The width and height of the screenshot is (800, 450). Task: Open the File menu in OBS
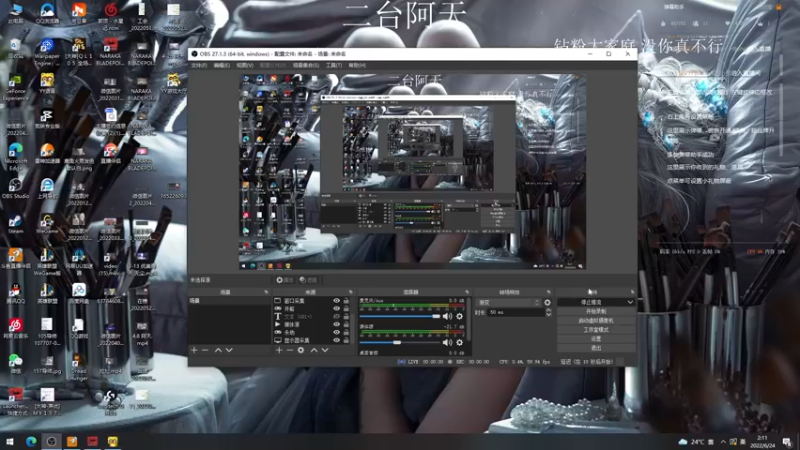[199, 65]
